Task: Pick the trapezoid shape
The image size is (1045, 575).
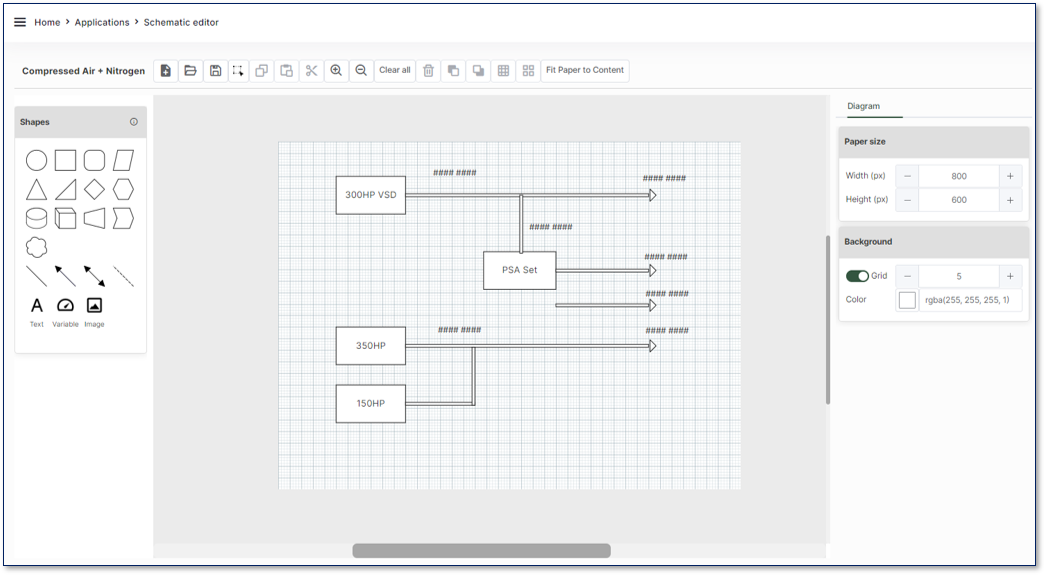Action: tap(94, 219)
